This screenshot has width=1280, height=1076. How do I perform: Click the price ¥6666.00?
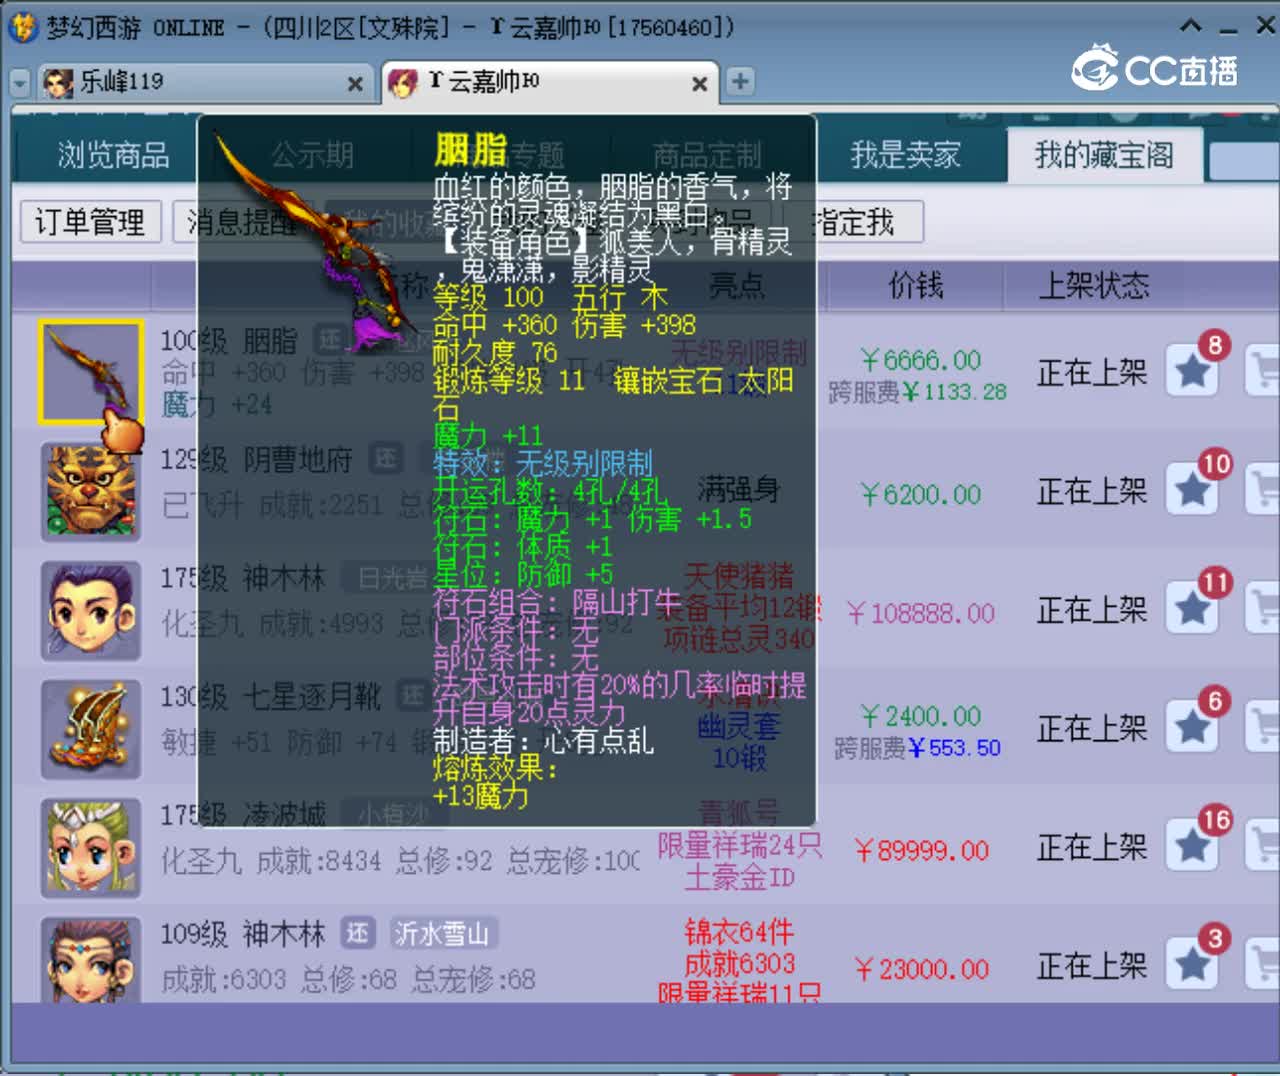tap(920, 360)
